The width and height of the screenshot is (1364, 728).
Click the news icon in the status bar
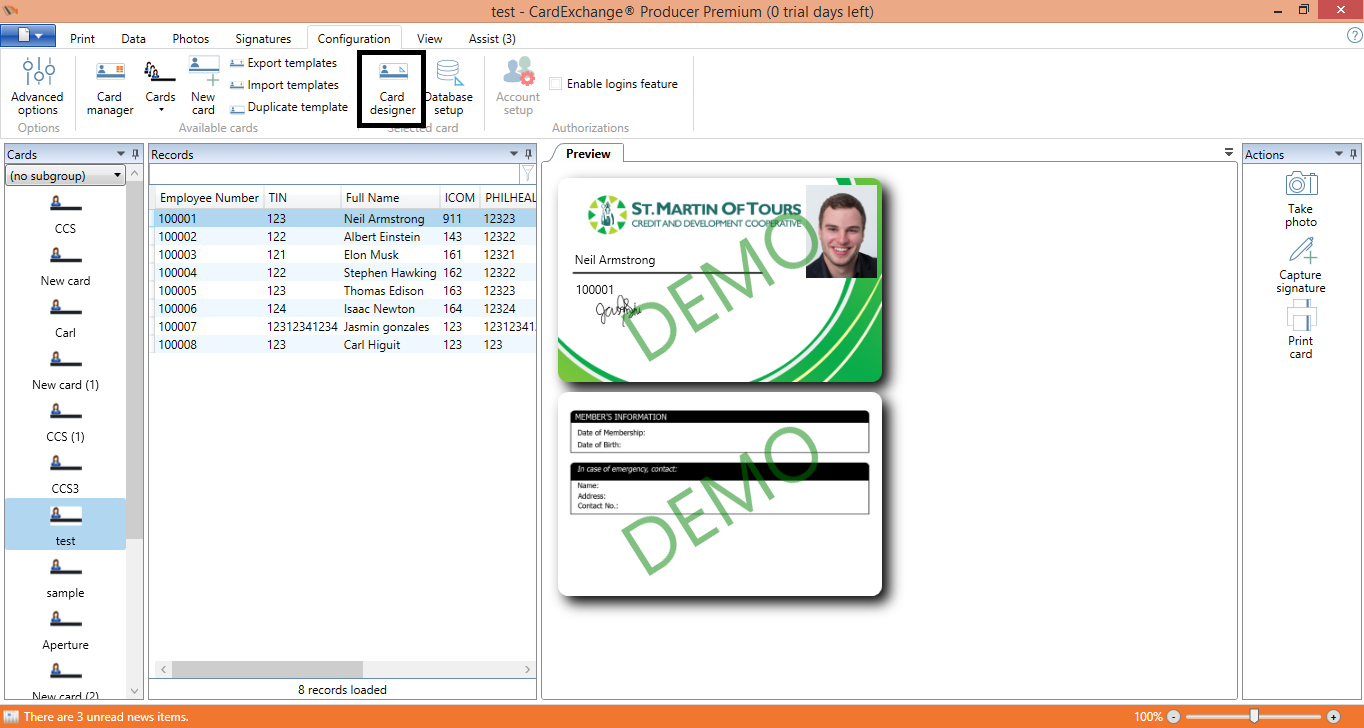tap(11, 717)
